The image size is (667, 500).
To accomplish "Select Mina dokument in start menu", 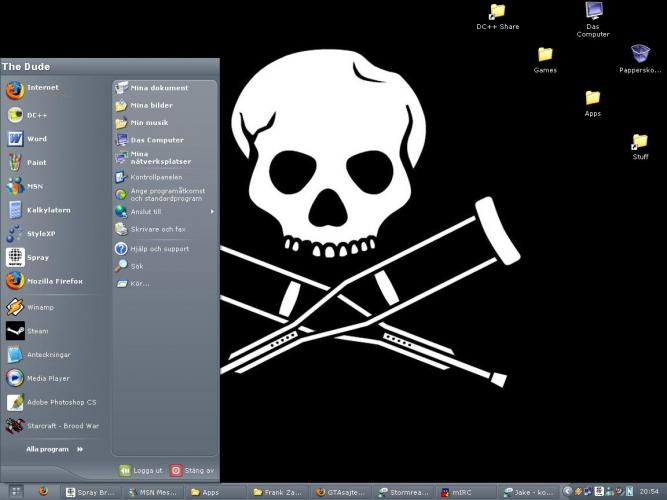I will pyautogui.click(x=158, y=88).
